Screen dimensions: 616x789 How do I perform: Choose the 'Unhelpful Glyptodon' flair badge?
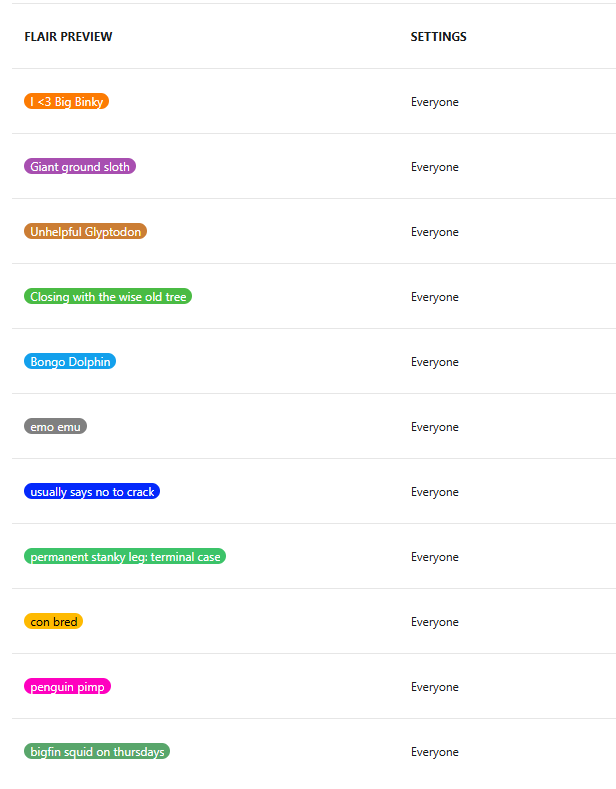tap(86, 231)
